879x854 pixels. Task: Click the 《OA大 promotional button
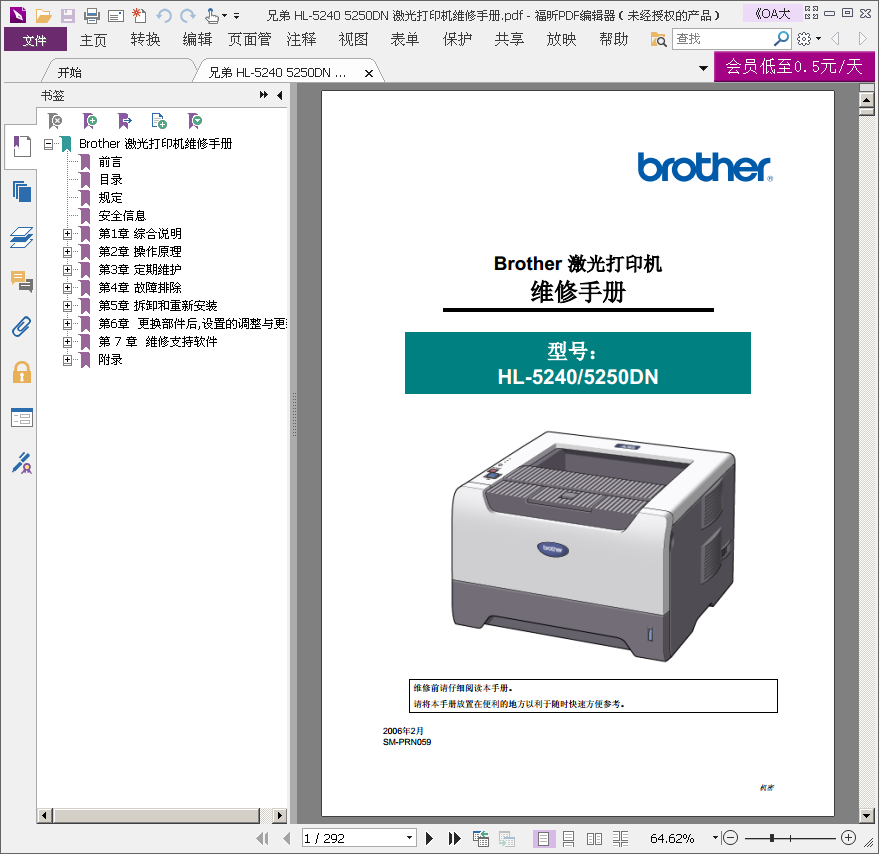772,13
